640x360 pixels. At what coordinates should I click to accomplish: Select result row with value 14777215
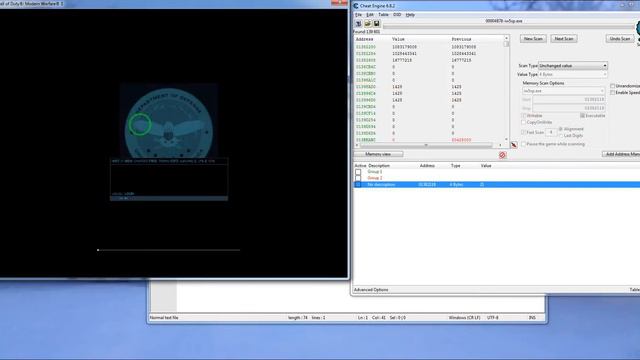(429, 60)
